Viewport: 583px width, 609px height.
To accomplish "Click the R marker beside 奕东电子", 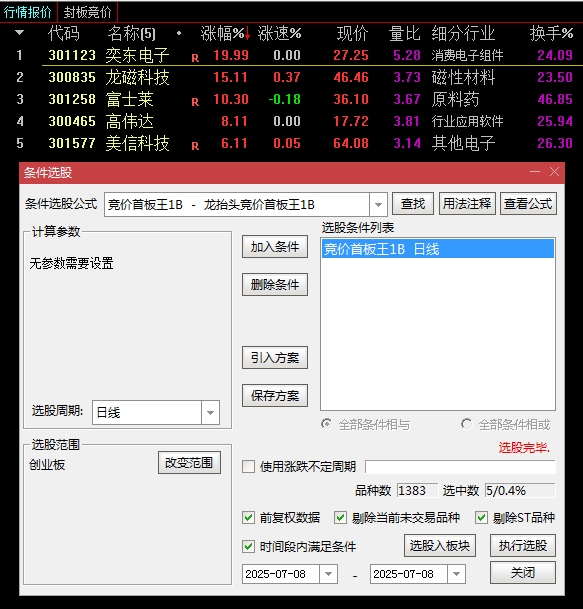I will tap(195, 58).
